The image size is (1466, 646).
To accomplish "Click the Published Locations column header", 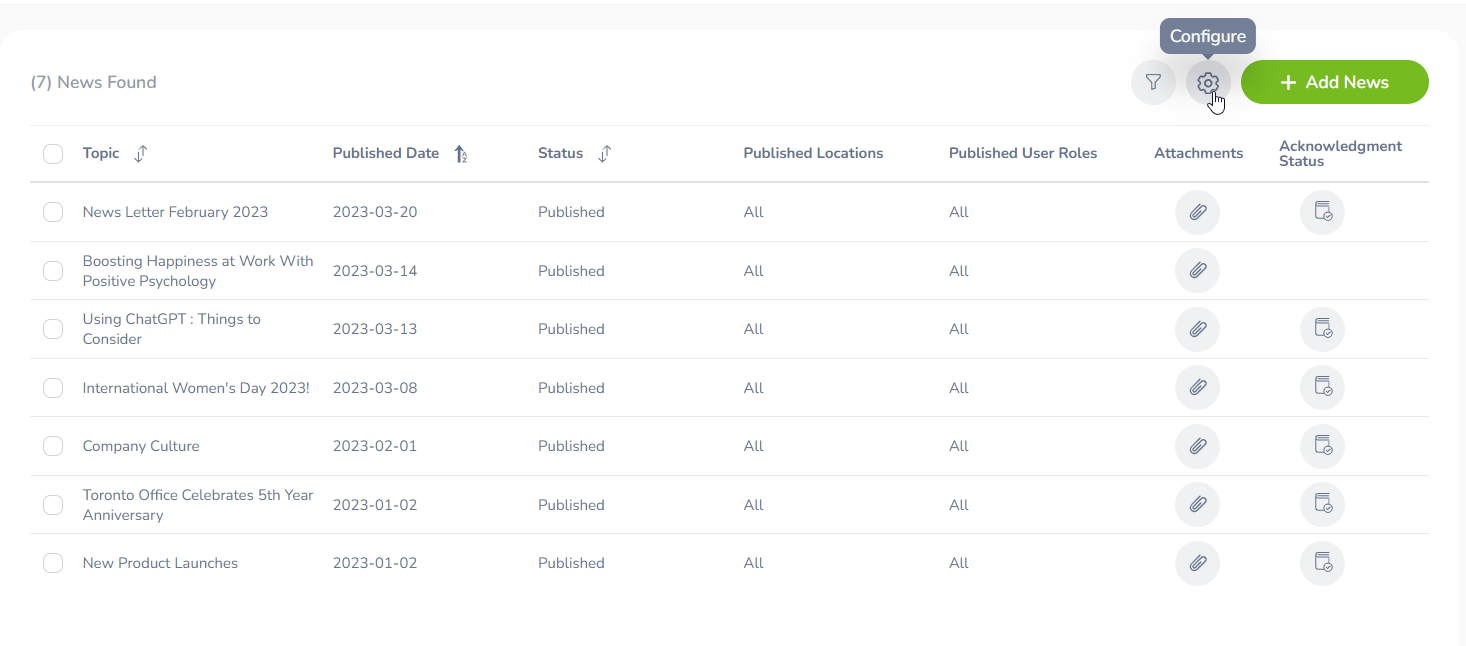I will 813,153.
